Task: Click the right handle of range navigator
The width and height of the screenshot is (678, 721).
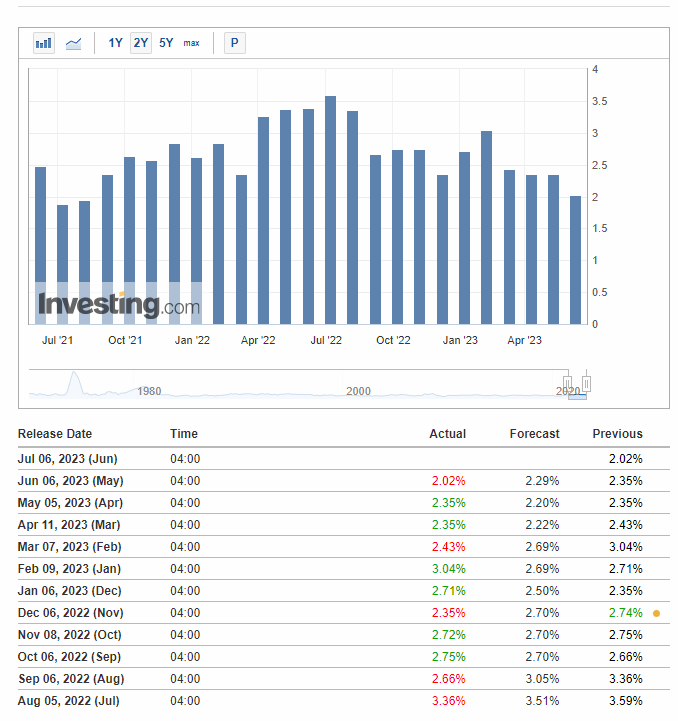Action: click(587, 383)
